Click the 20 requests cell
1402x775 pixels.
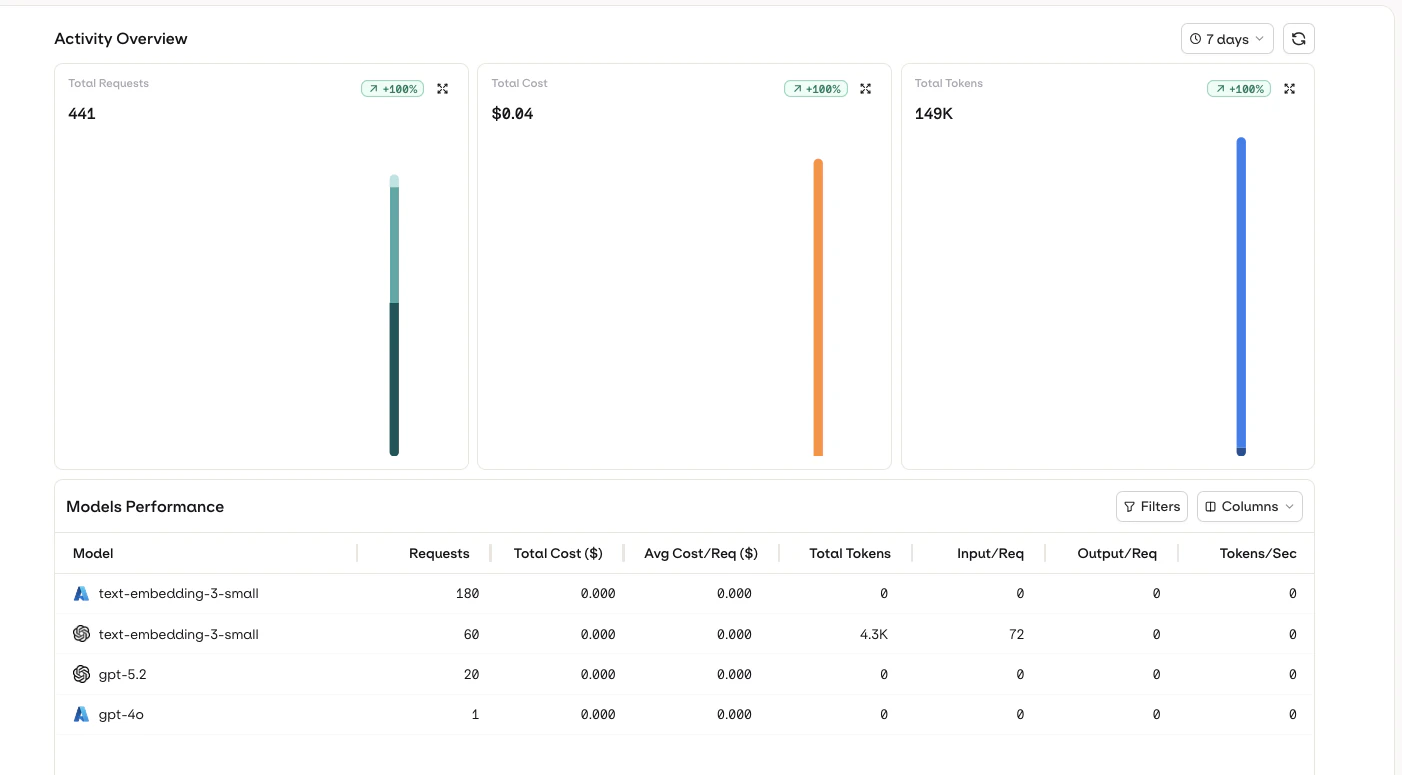(x=471, y=675)
